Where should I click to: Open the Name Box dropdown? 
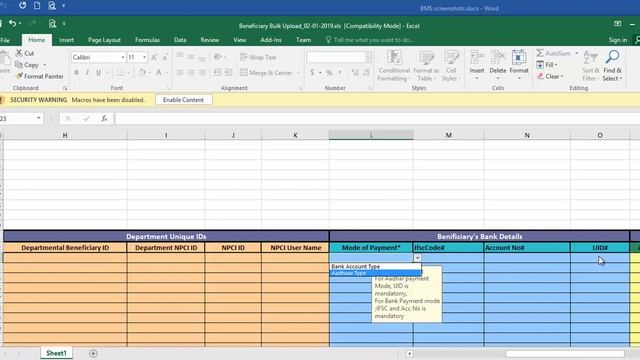[x=38, y=118]
